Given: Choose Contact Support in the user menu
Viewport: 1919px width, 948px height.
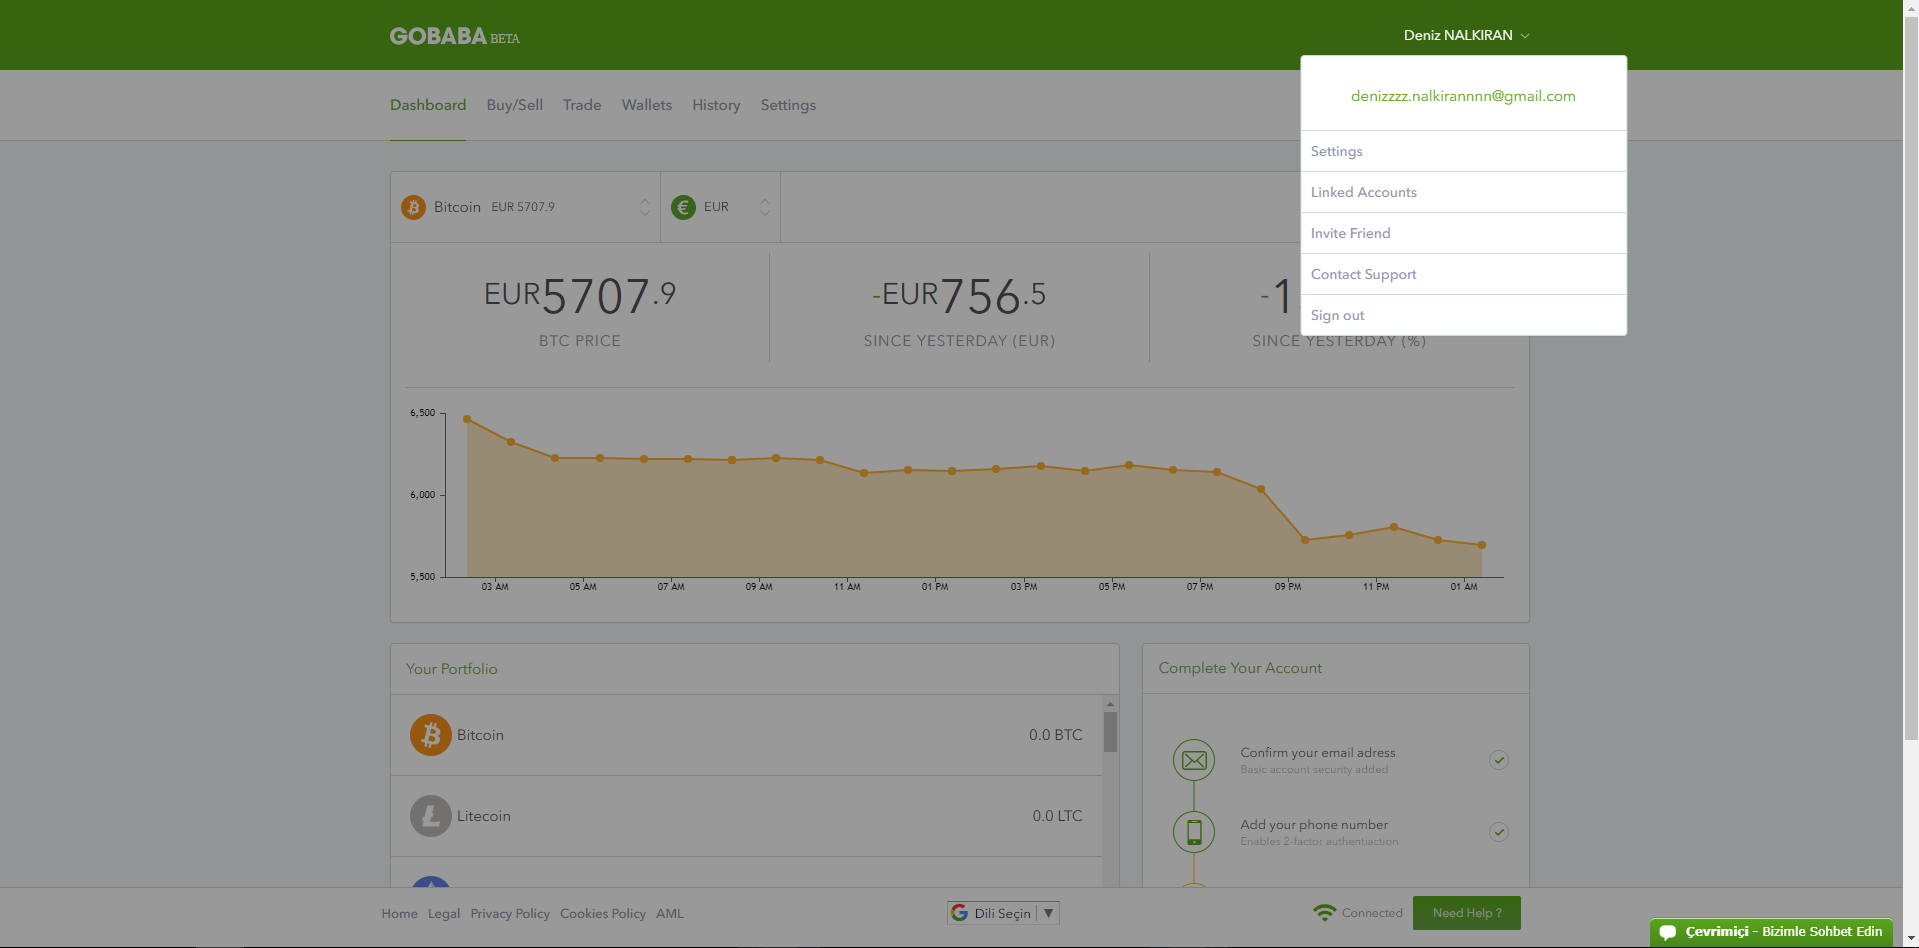Looking at the screenshot, I should point(1464,274).
